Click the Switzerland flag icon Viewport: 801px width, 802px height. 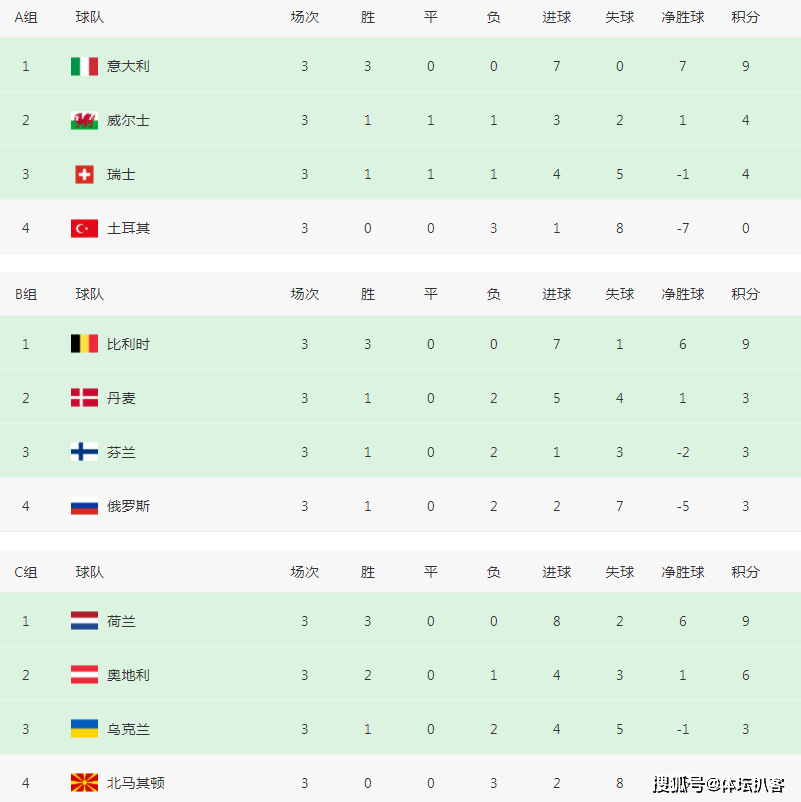click(84, 174)
